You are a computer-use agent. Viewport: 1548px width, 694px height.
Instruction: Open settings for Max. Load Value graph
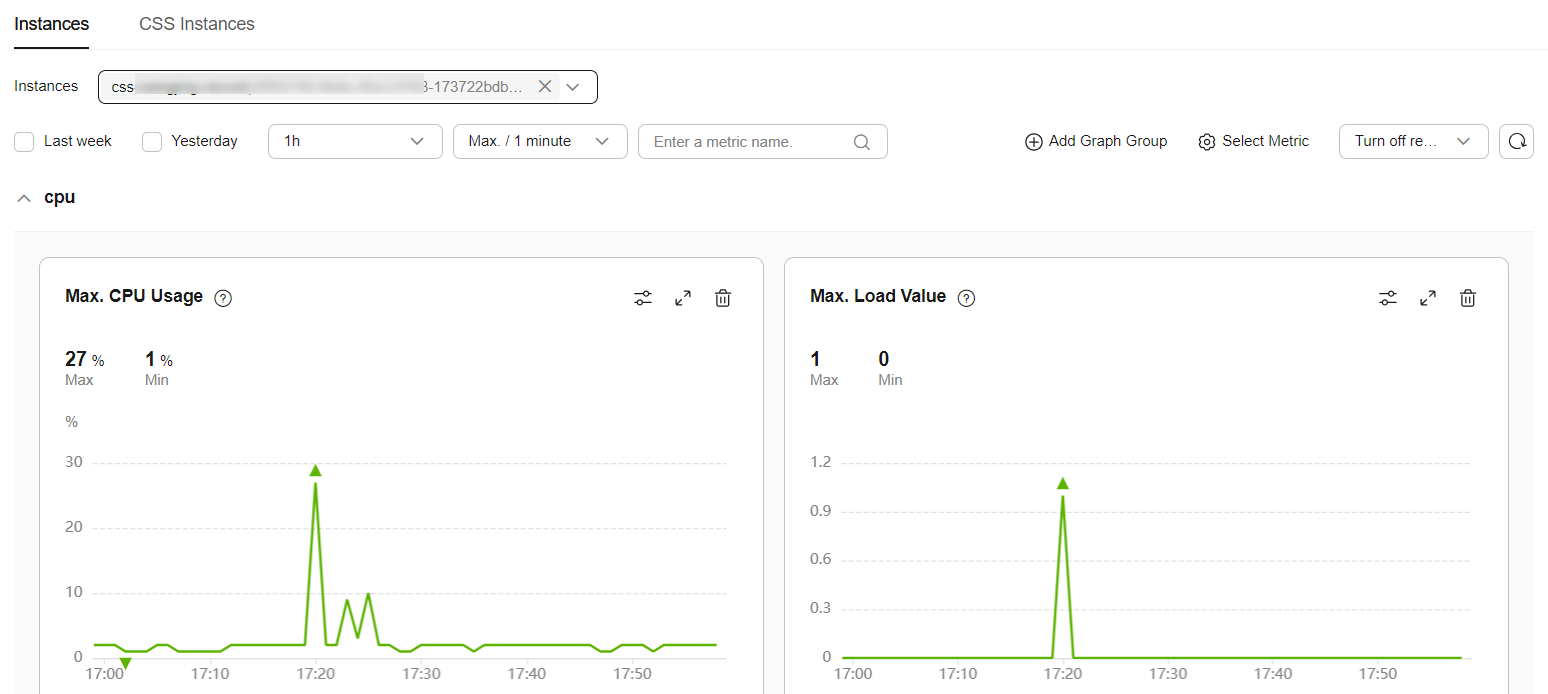click(x=1388, y=298)
